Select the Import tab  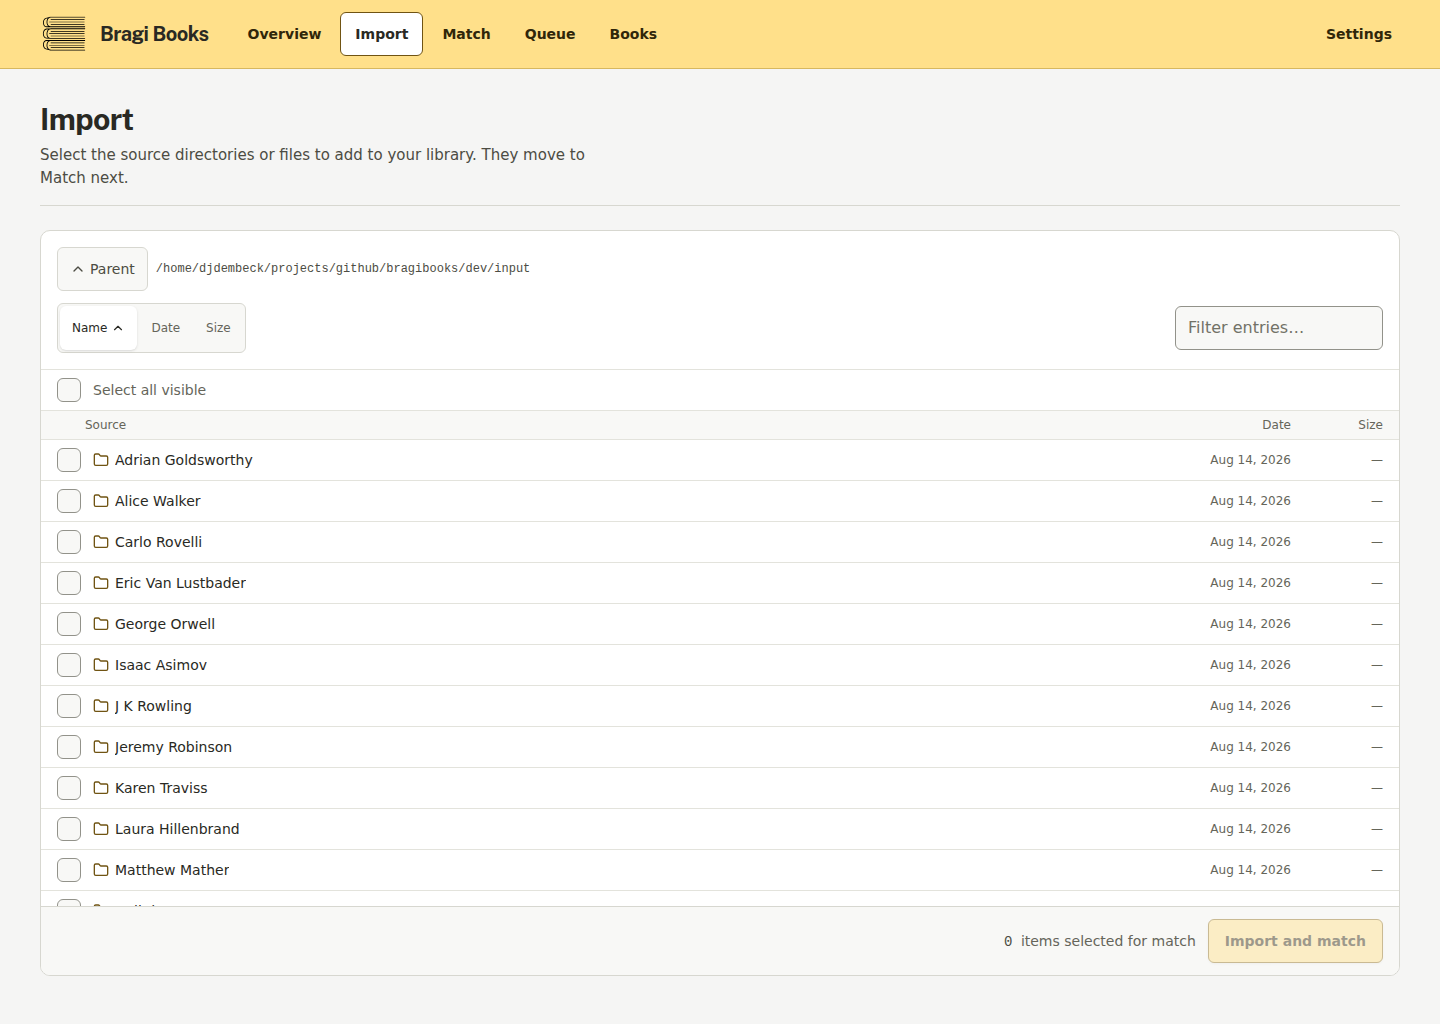tap(381, 34)
